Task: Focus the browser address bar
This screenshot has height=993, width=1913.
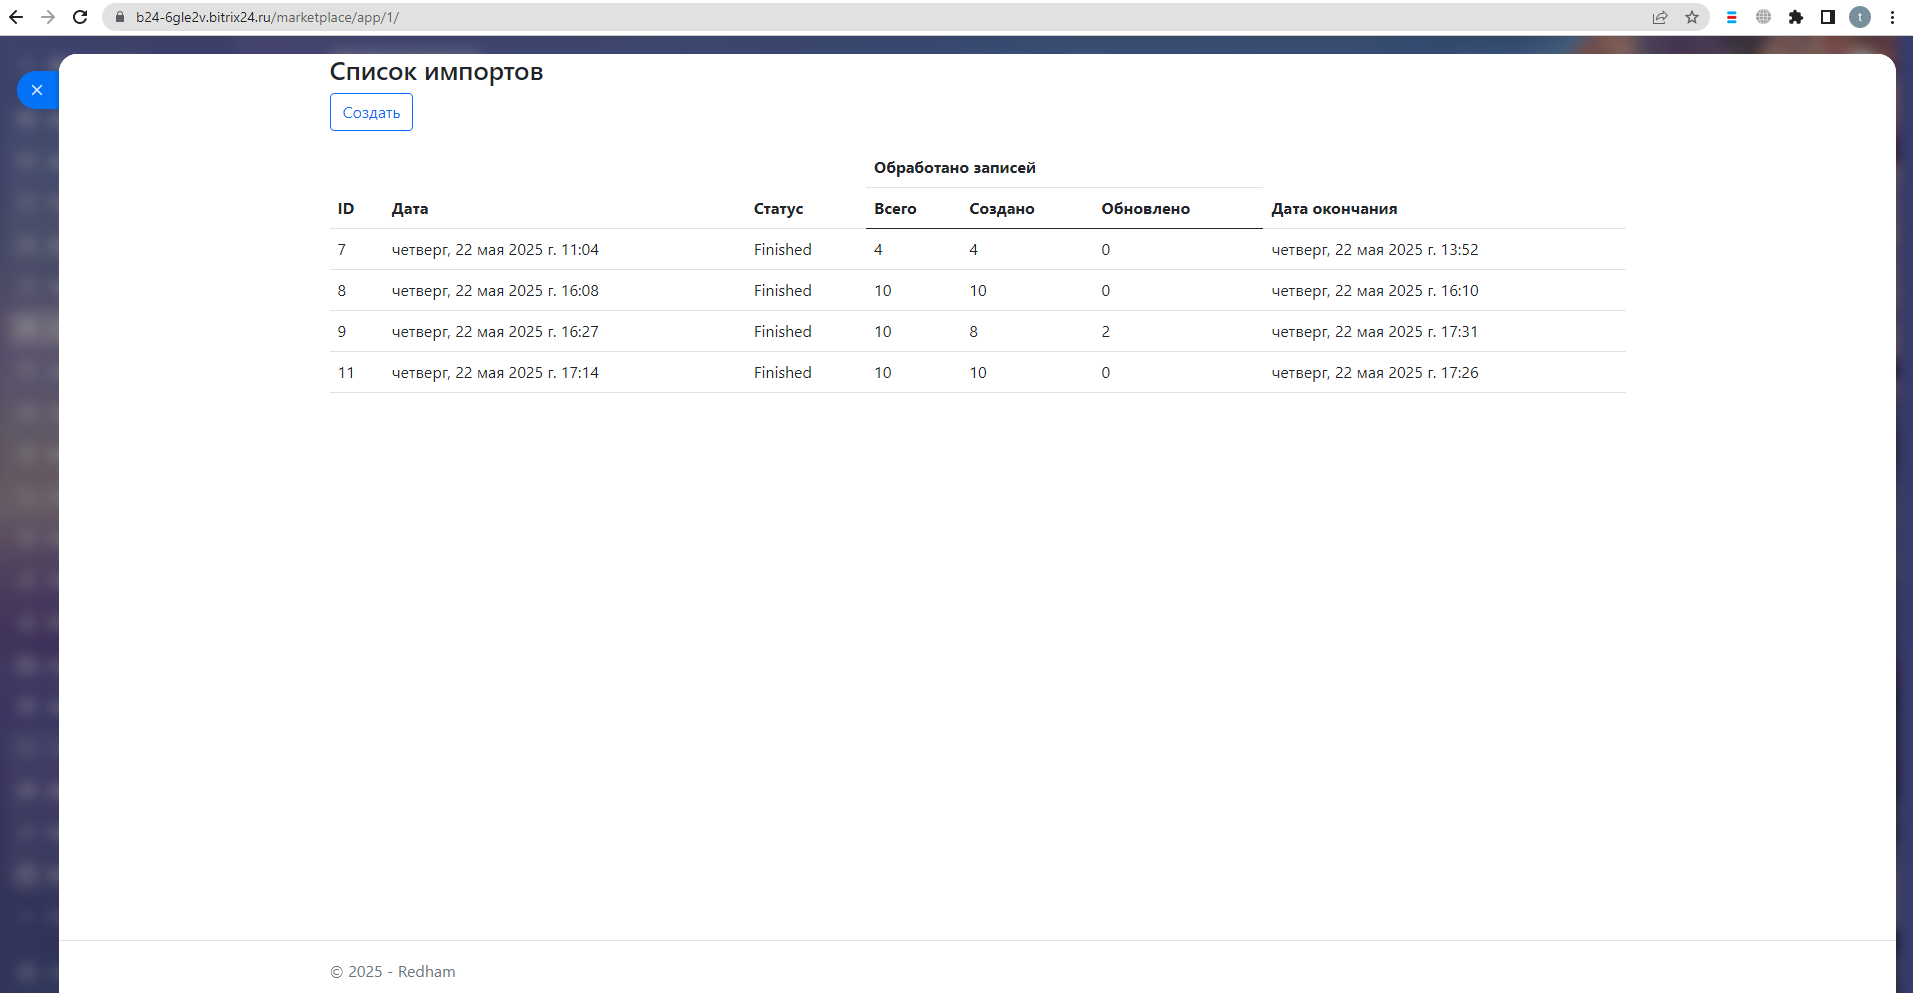Action: 800,17
